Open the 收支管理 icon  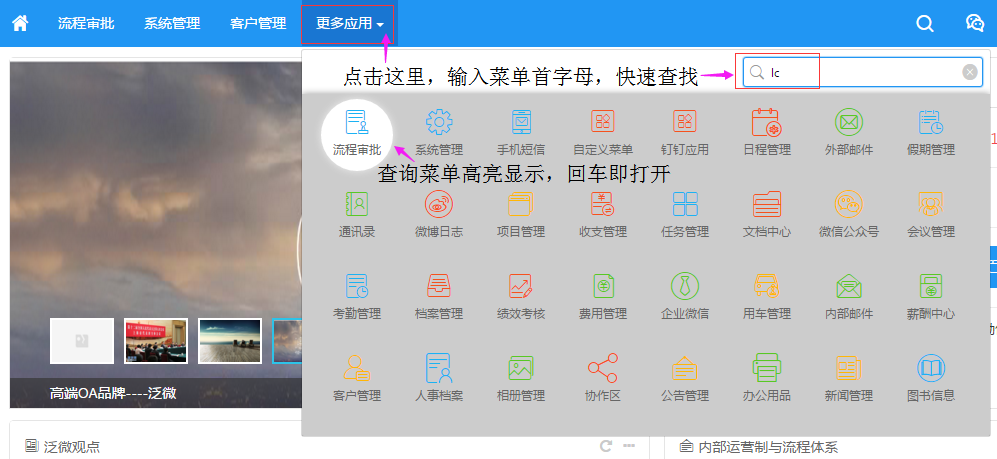tap(603, 204)
